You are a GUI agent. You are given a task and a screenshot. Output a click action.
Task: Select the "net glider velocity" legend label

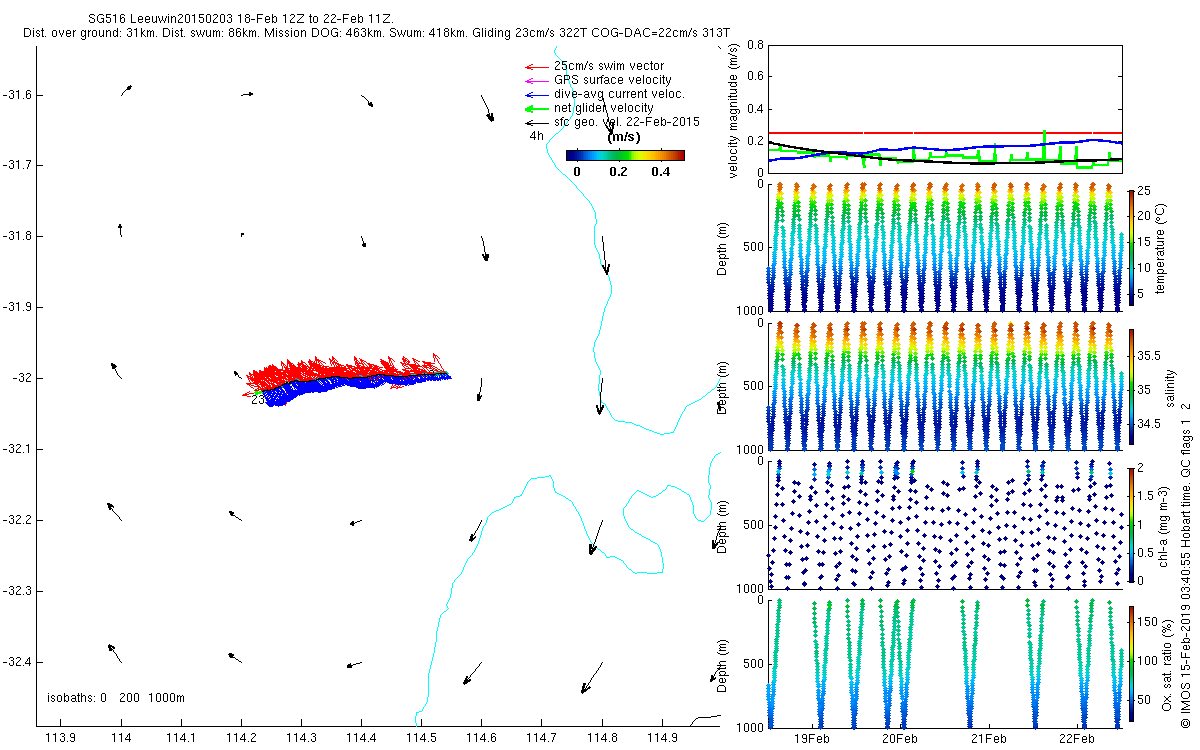tap(603, 108)
